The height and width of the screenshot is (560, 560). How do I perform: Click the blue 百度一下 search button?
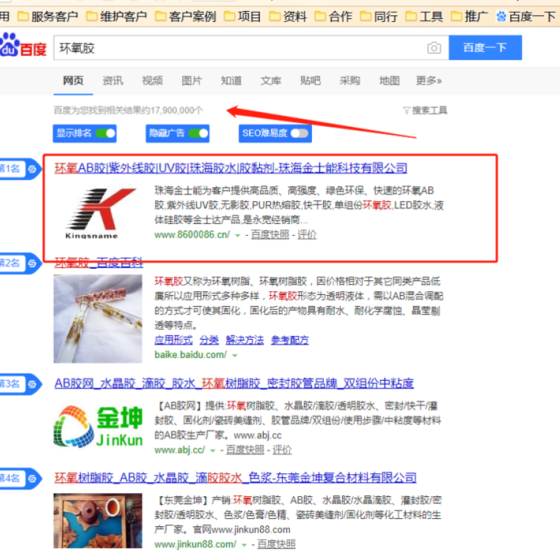point(485,48)
